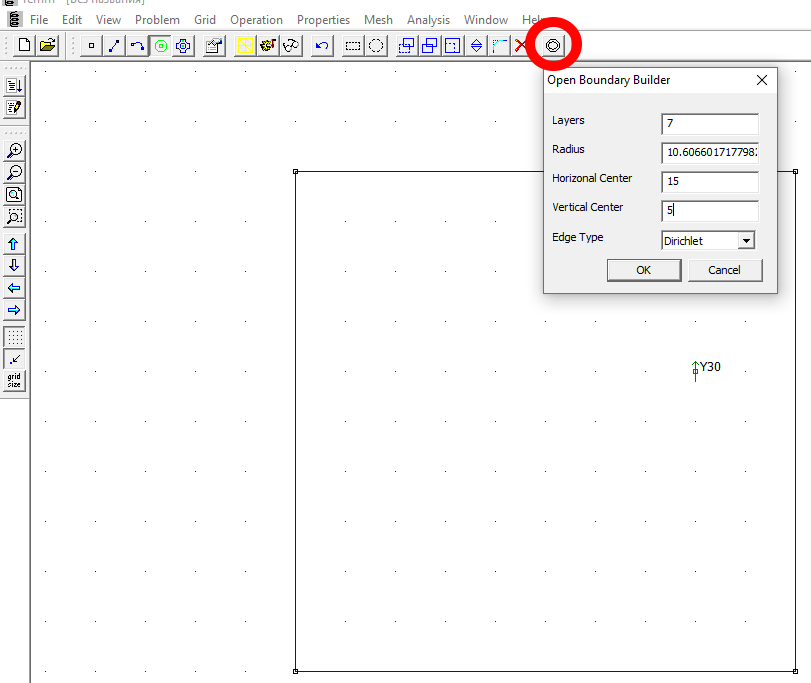
Task: Click the fillet (rounded corner) tool icon
Action: tap(499, 45)
